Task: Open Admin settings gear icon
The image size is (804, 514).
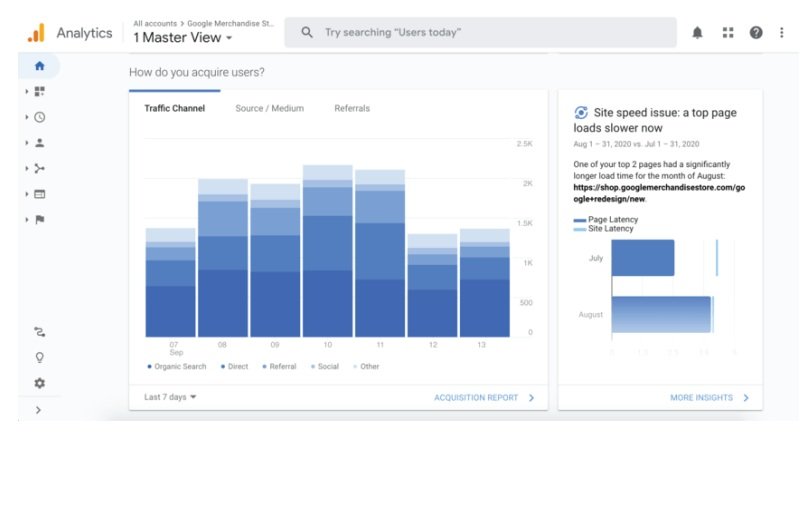Action: pos(39,383)
